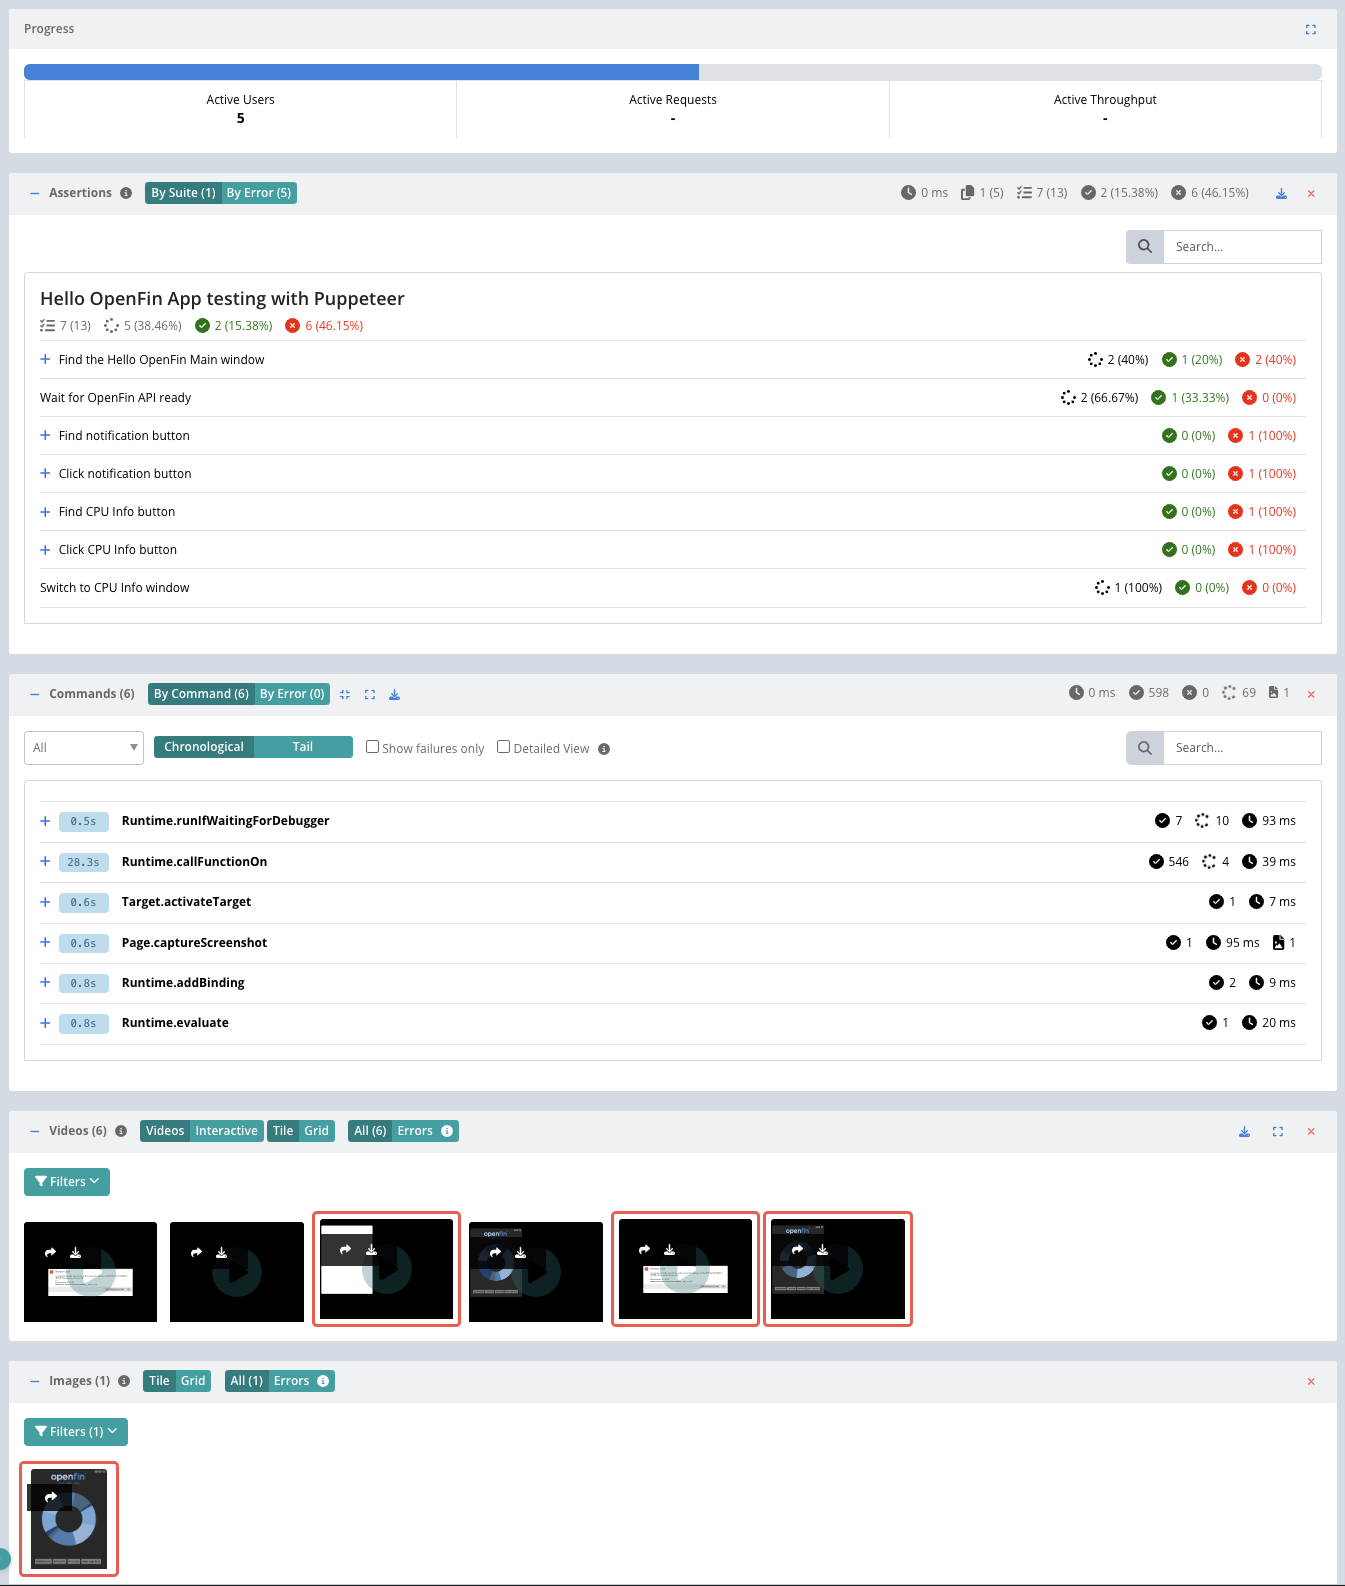Expand Runtime.evaluate command
The image size is (1345, 1586).
coord(45,1023)
